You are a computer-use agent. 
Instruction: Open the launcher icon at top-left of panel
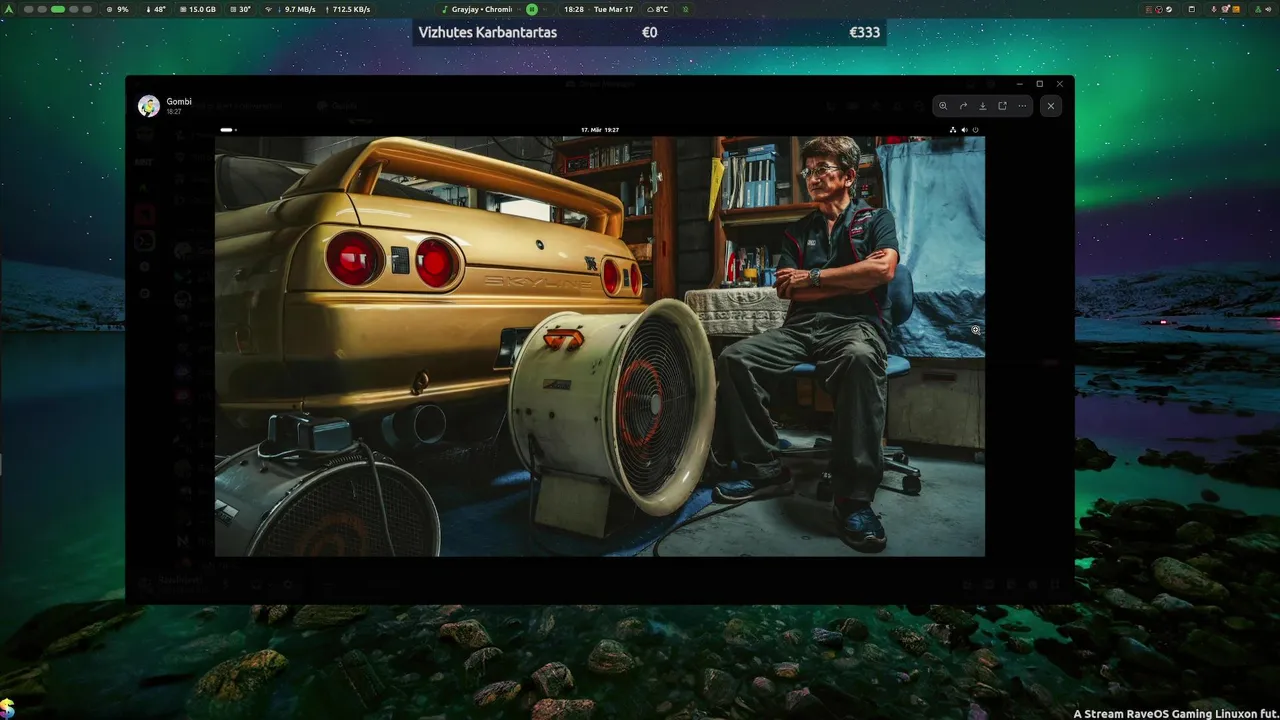point(11,9)
